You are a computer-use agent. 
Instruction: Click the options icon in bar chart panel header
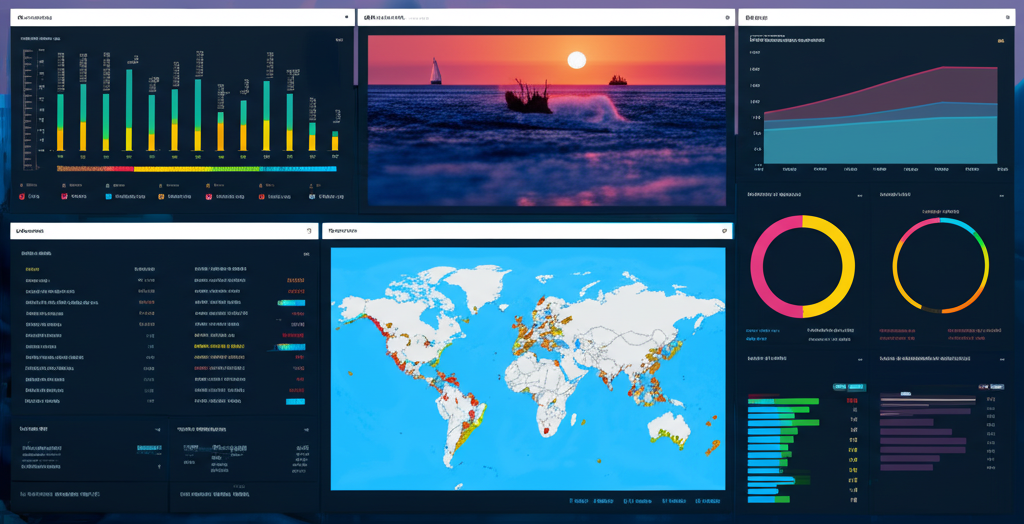click(346, 17)
